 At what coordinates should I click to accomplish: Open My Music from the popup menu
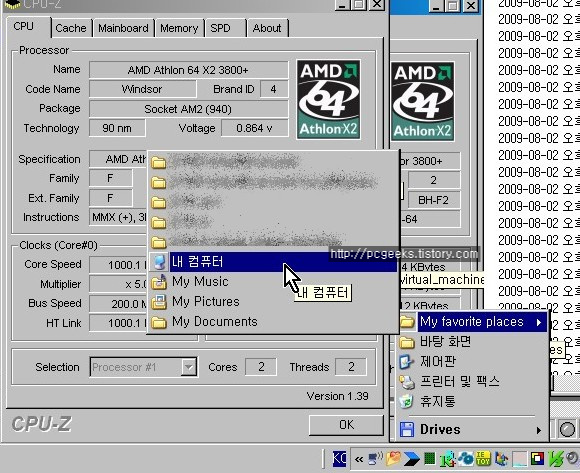[x=273, y=282]
